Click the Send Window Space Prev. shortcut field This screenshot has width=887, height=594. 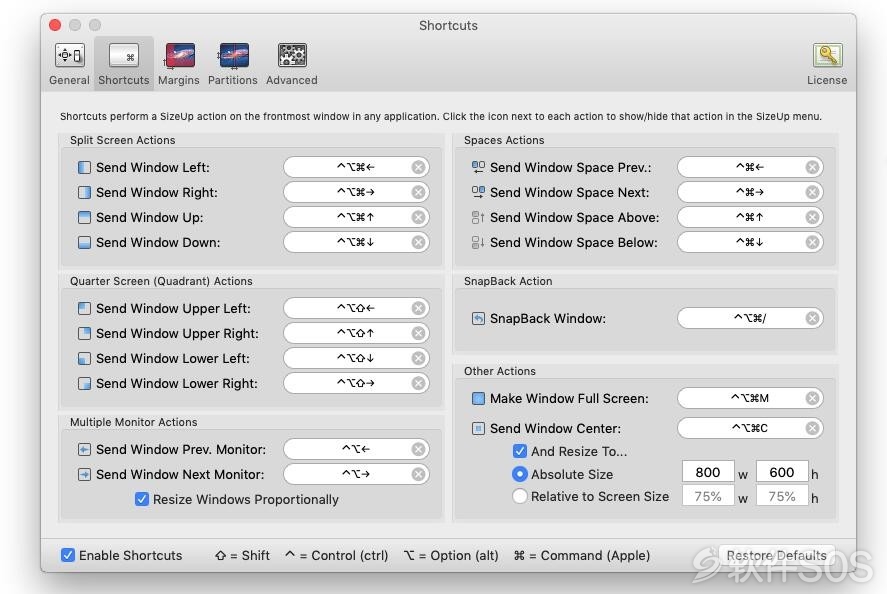coord(750,167)
